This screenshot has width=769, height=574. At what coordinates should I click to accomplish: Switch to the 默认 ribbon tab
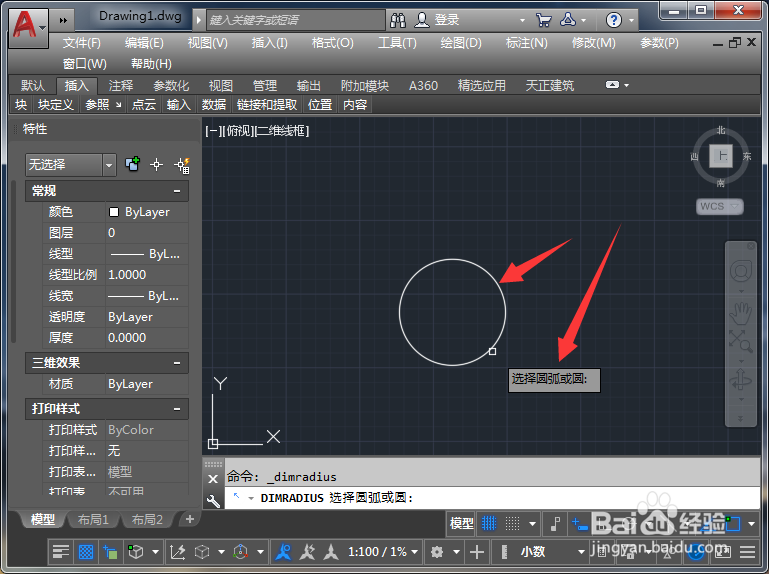[x=33, y=85]
